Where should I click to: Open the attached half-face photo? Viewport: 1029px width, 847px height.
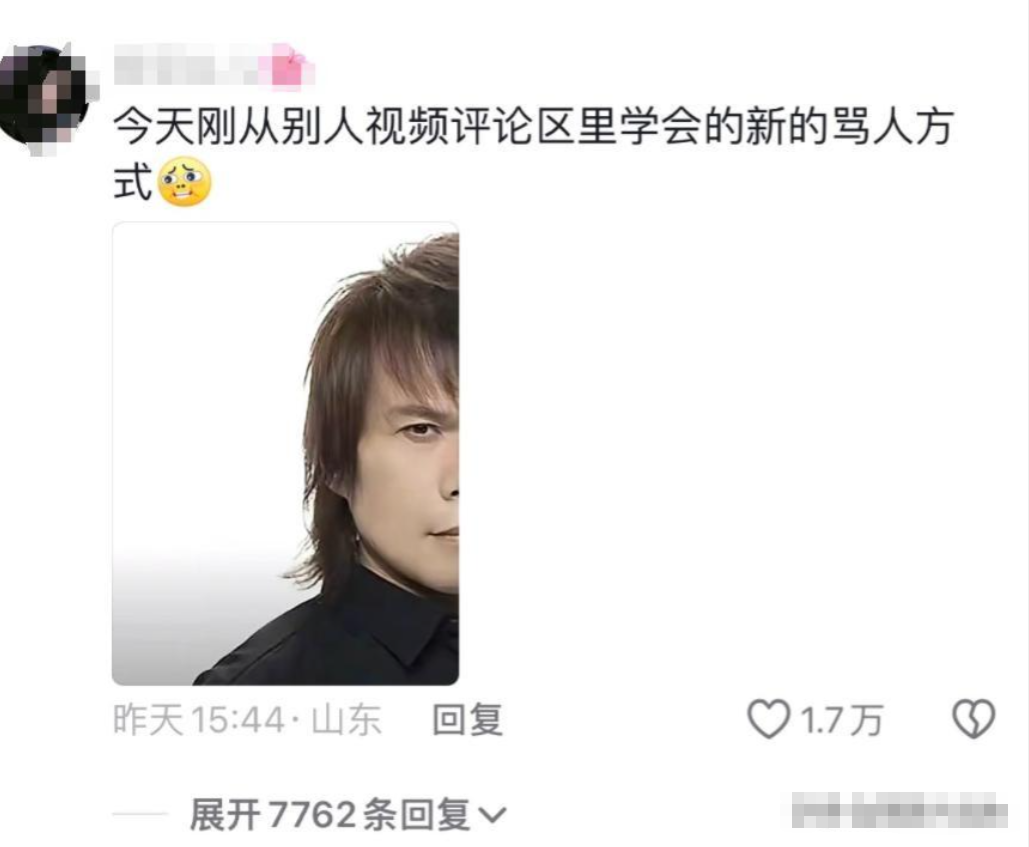click(285, 454)
